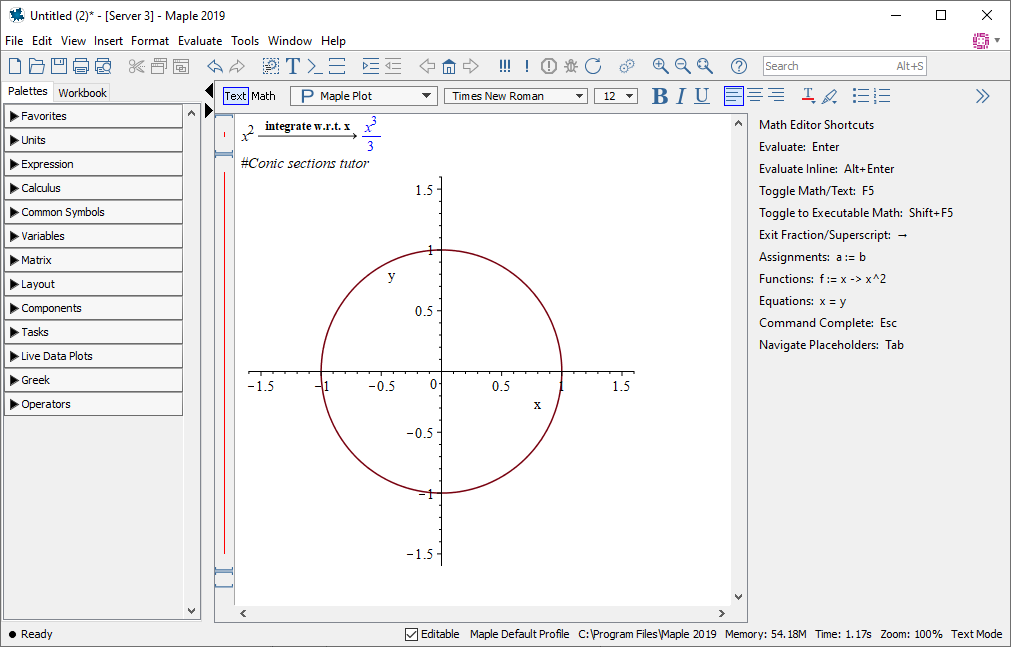Open the debugger bug icon
1011x647 pixels.
click(x=571, y=66)
